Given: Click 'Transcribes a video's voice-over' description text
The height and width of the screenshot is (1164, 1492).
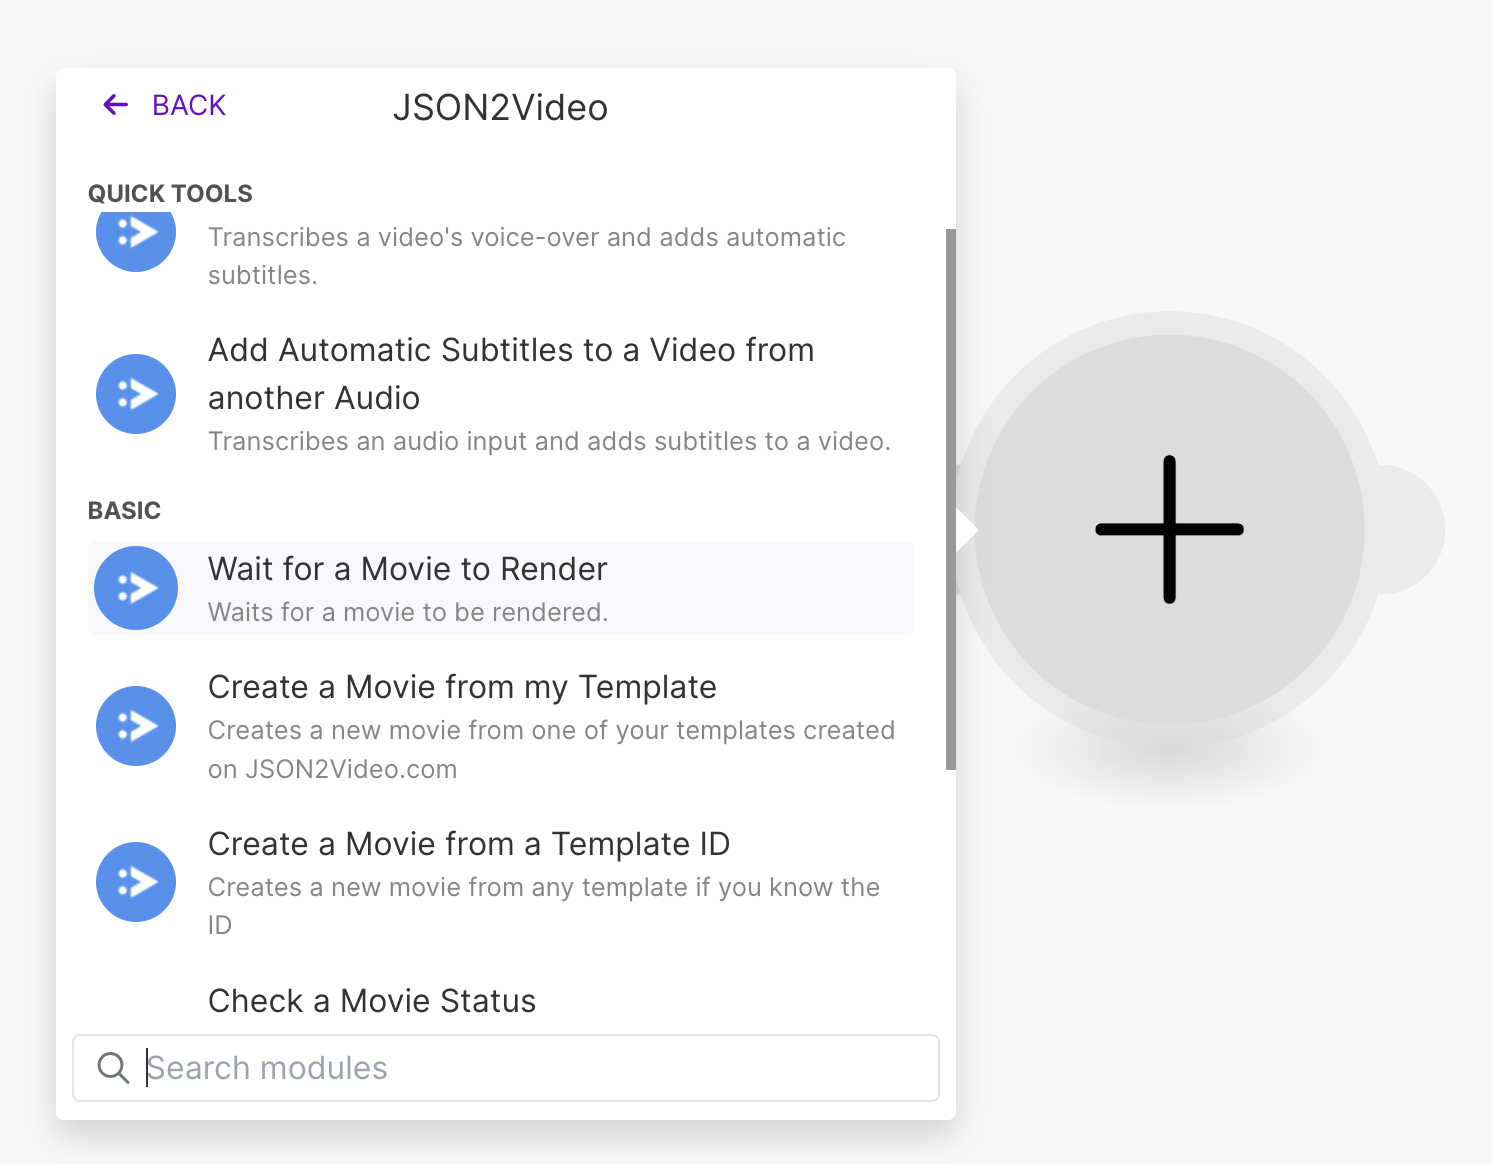Looking at the screenshot, I should click(x=527, y=256).
